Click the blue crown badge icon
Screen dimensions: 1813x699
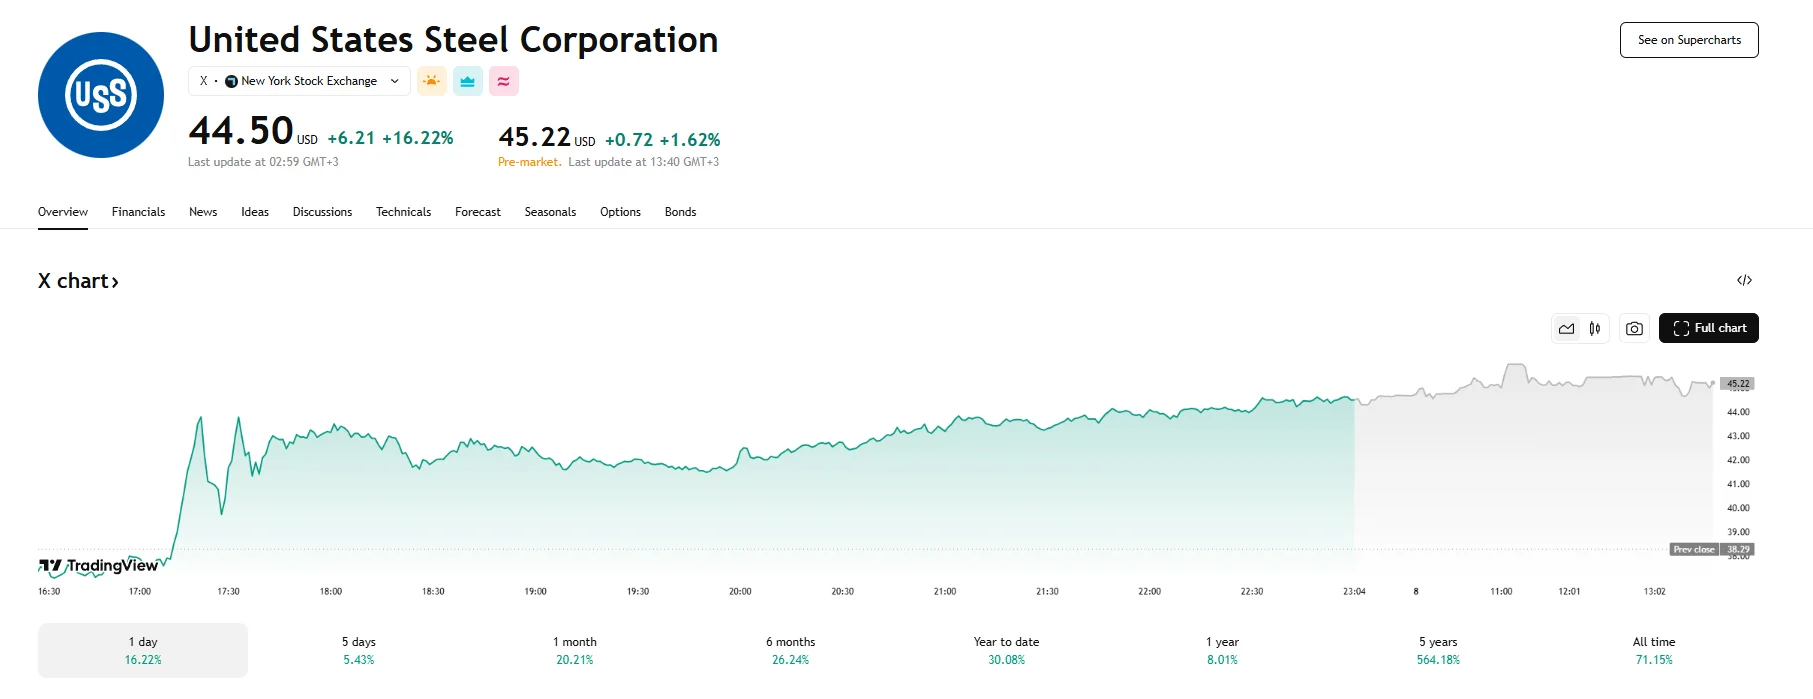(x=468, y=81)
